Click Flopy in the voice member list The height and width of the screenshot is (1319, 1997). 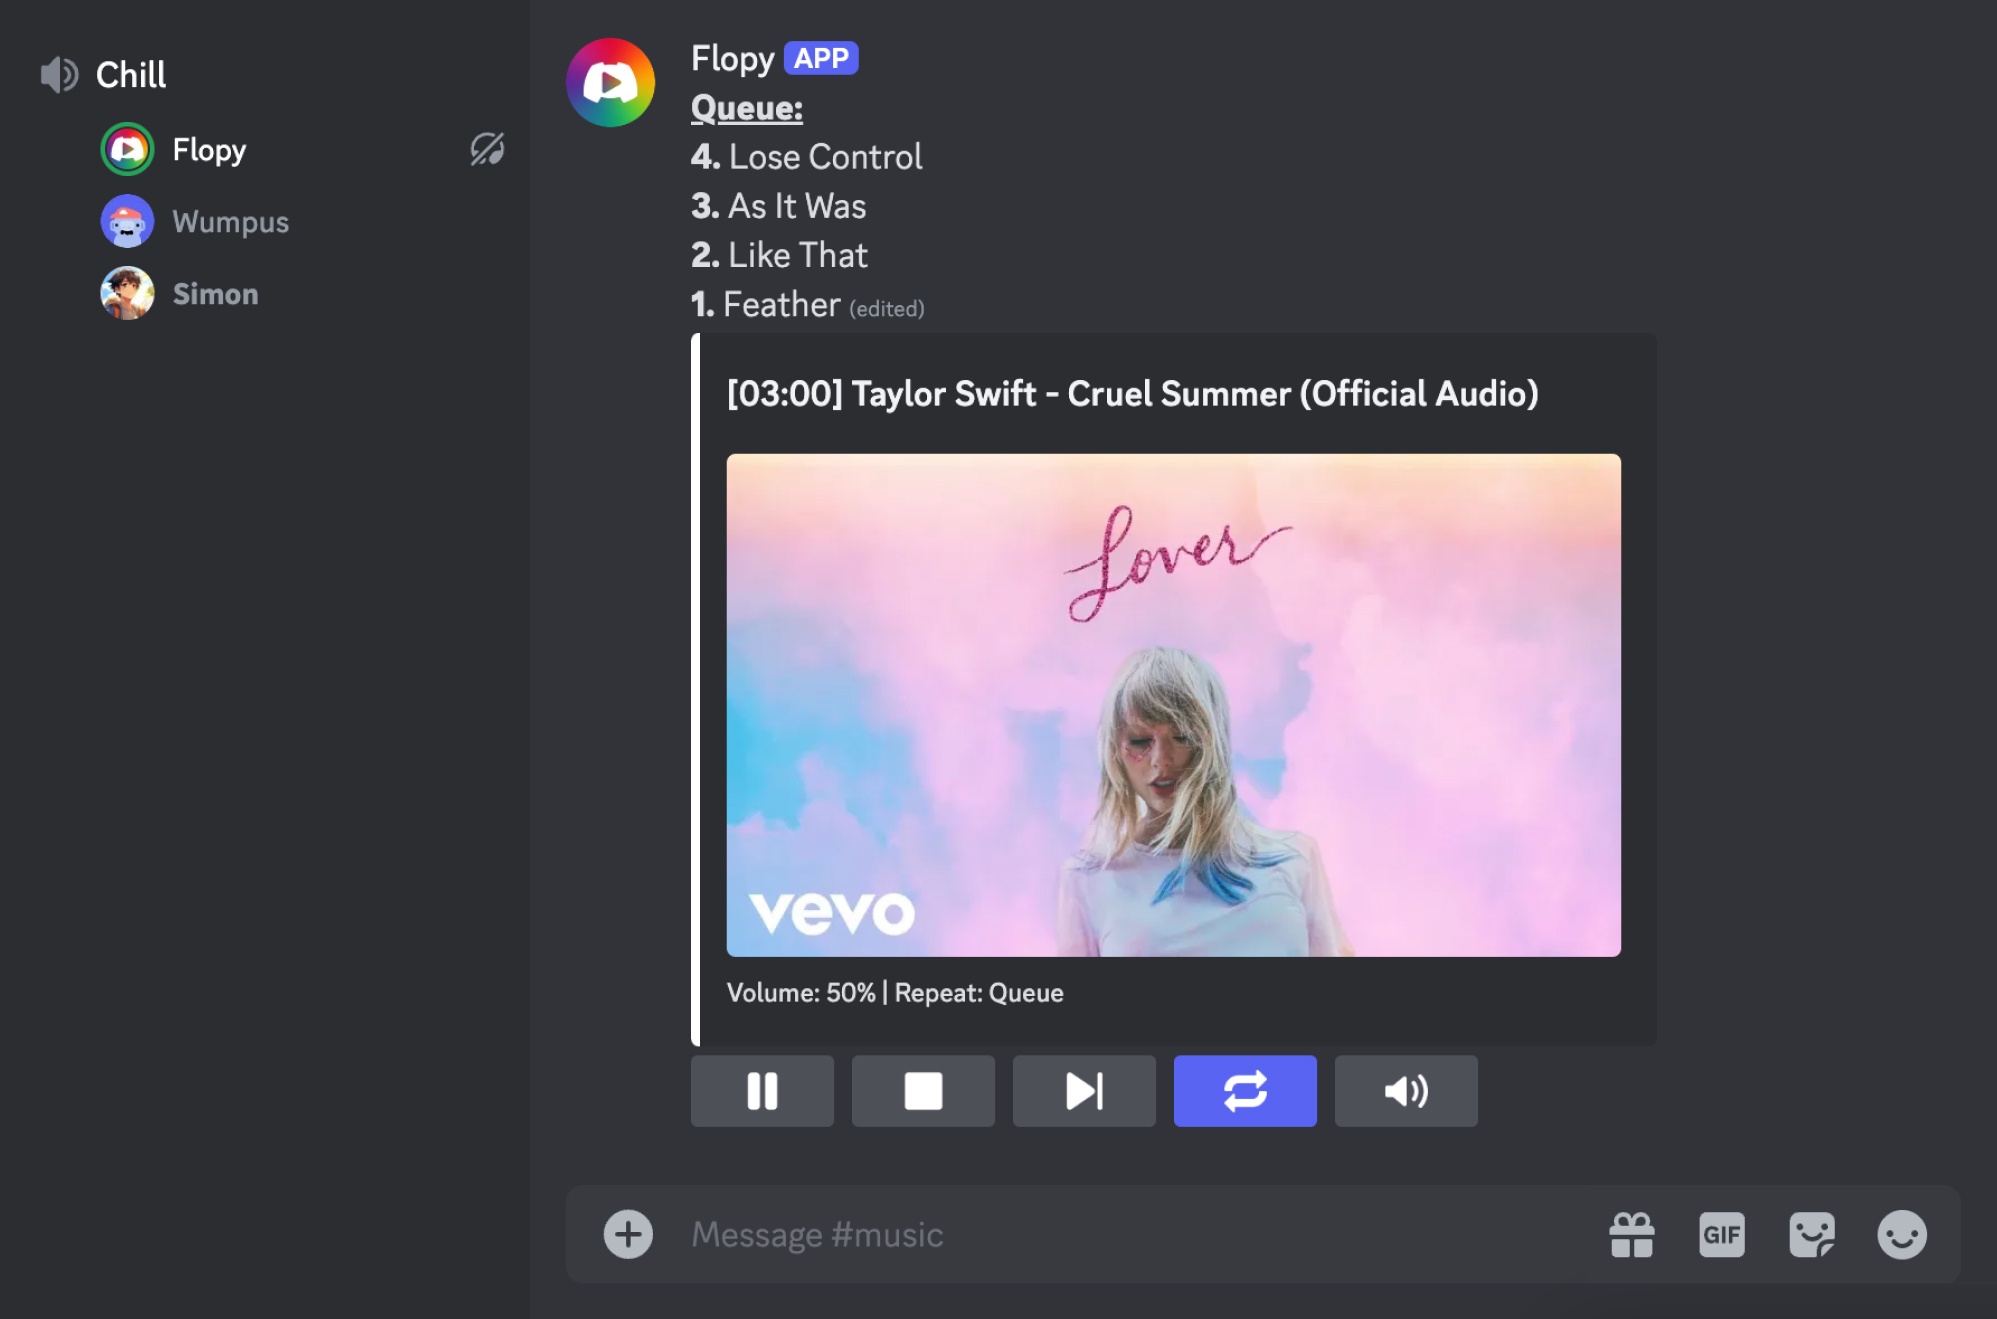click(208, 150)
